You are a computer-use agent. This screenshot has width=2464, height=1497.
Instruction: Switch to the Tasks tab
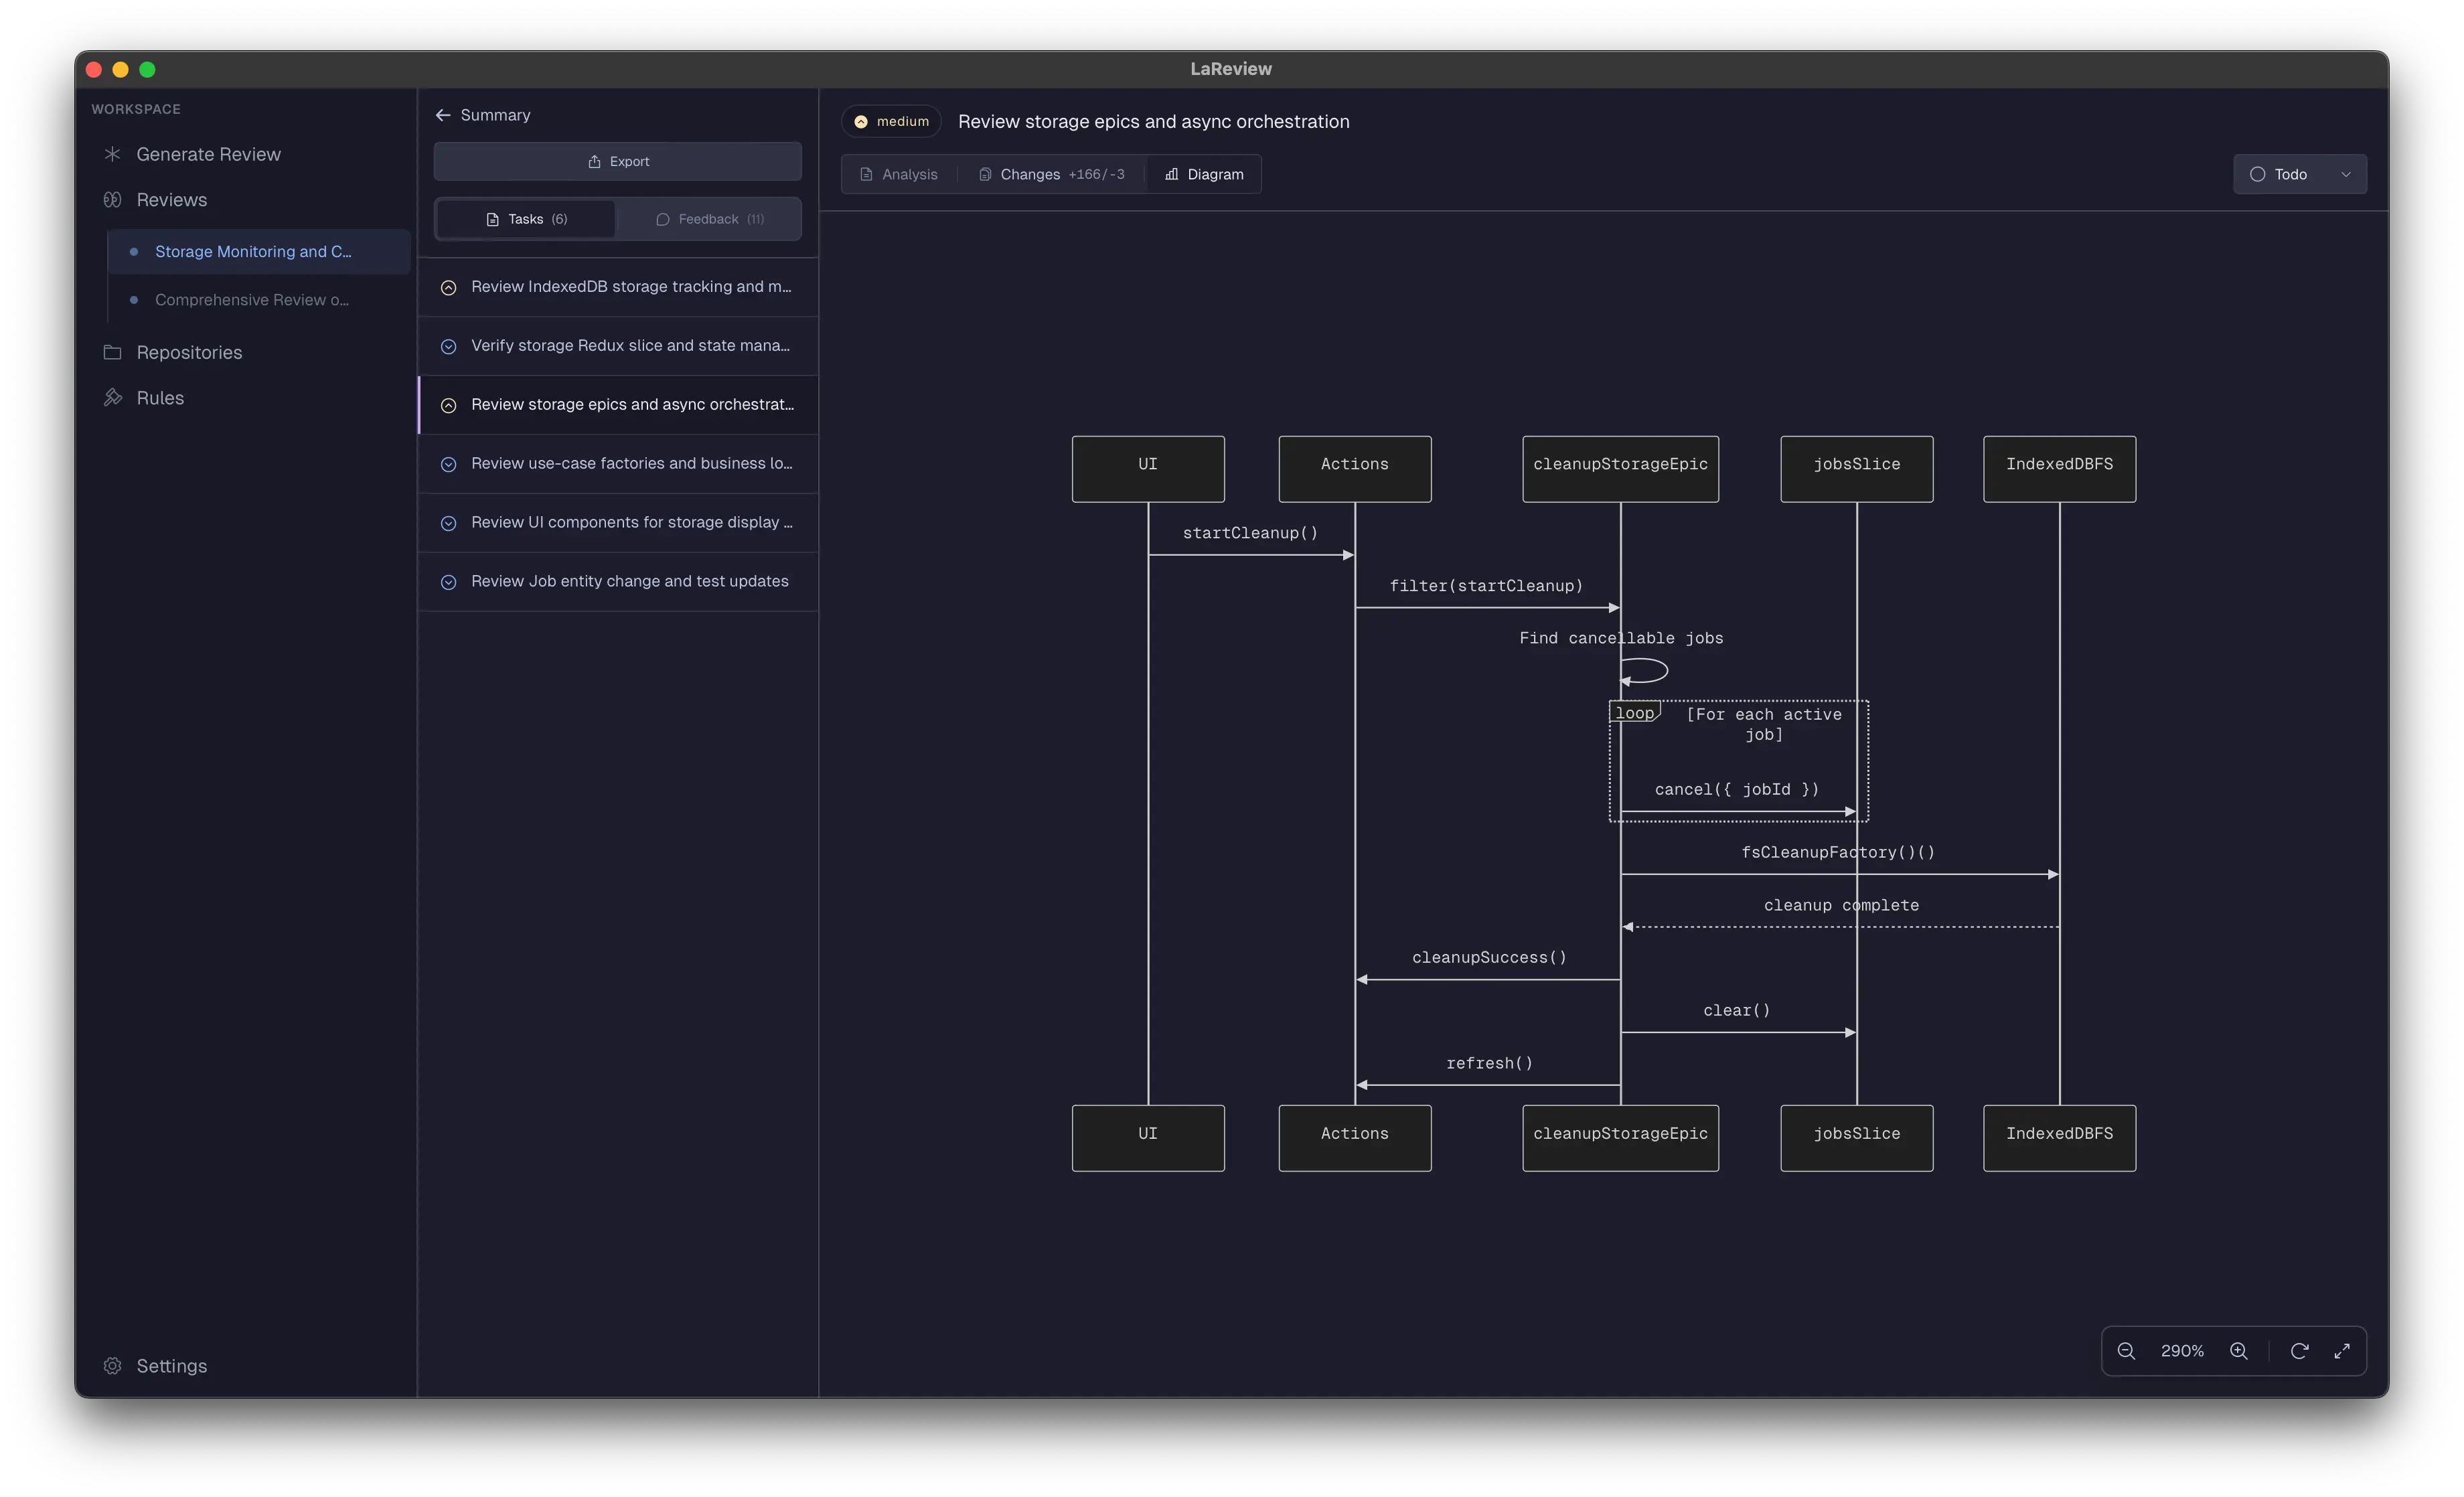526,219
